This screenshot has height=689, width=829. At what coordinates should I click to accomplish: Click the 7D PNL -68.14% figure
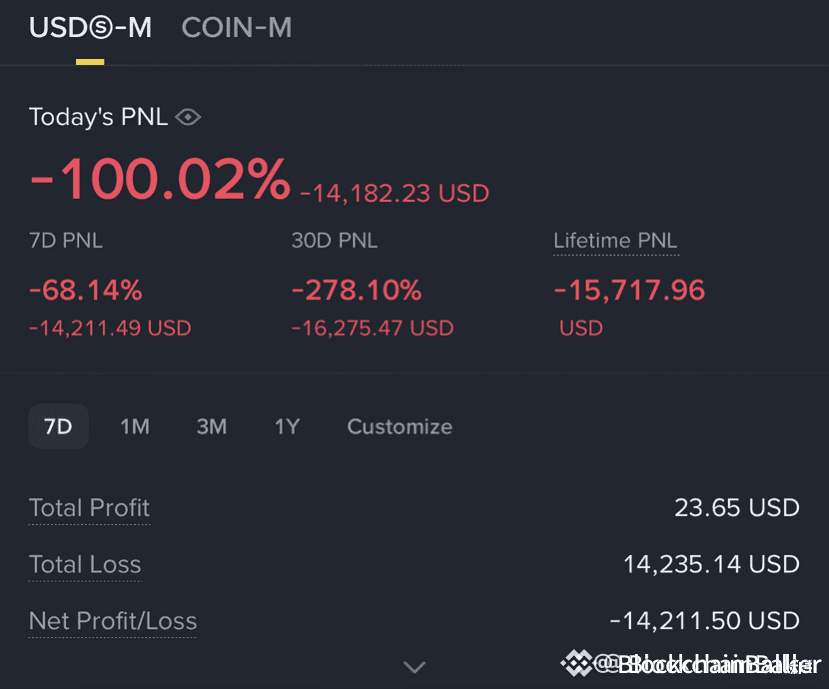[x=86, y=291]
